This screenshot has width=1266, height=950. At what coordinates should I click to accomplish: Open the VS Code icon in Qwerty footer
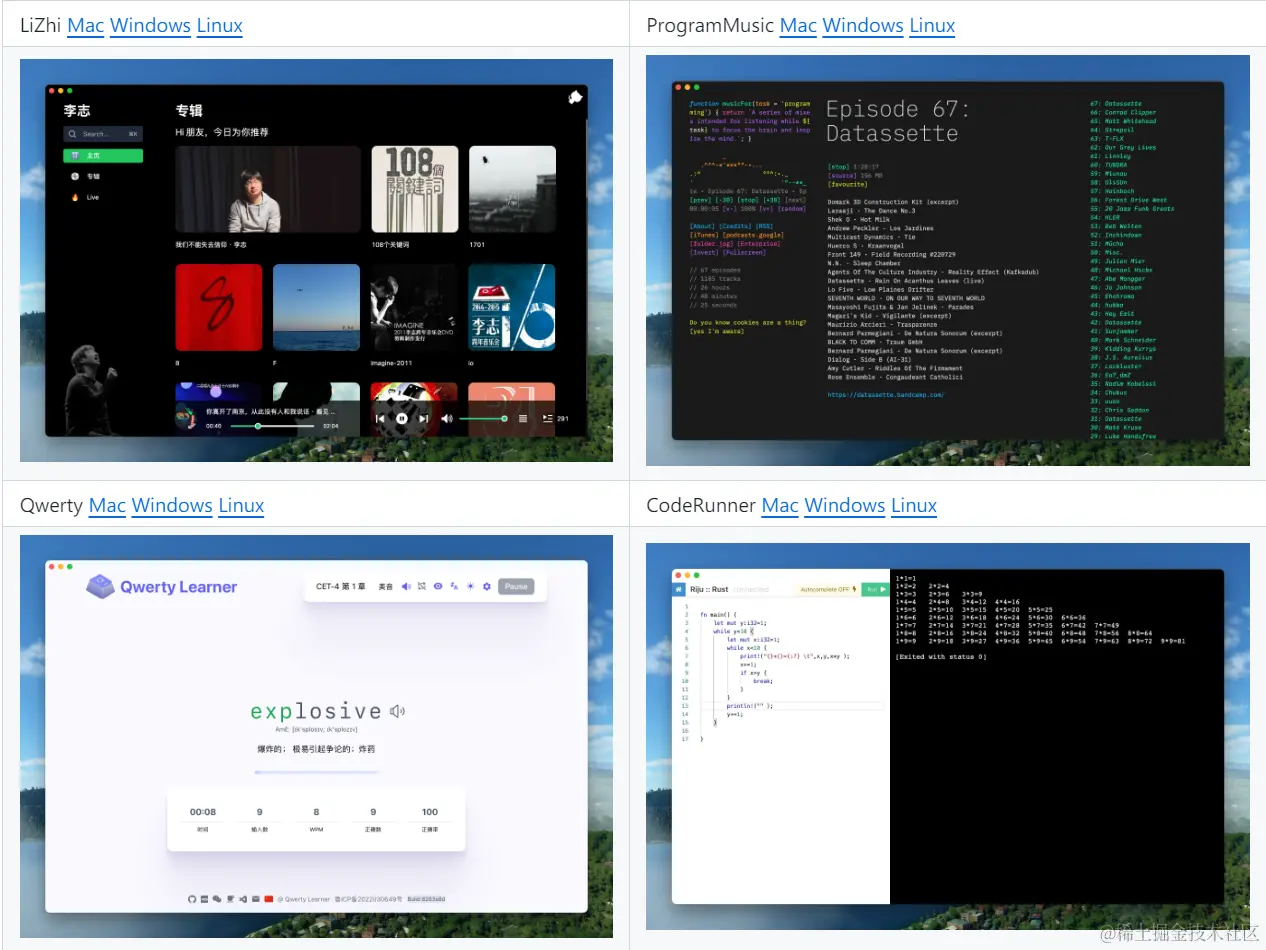click(x=243, y=899)
